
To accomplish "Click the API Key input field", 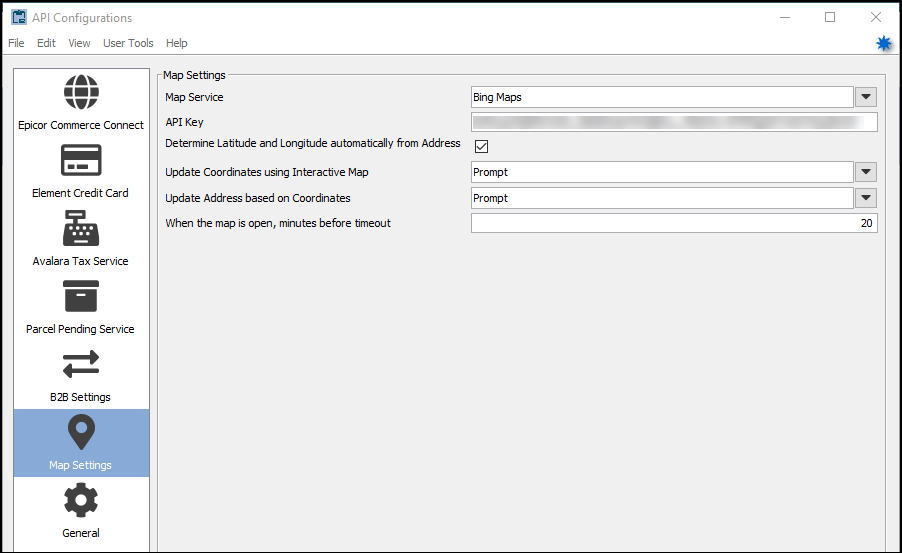I will (x=674, y=122).
